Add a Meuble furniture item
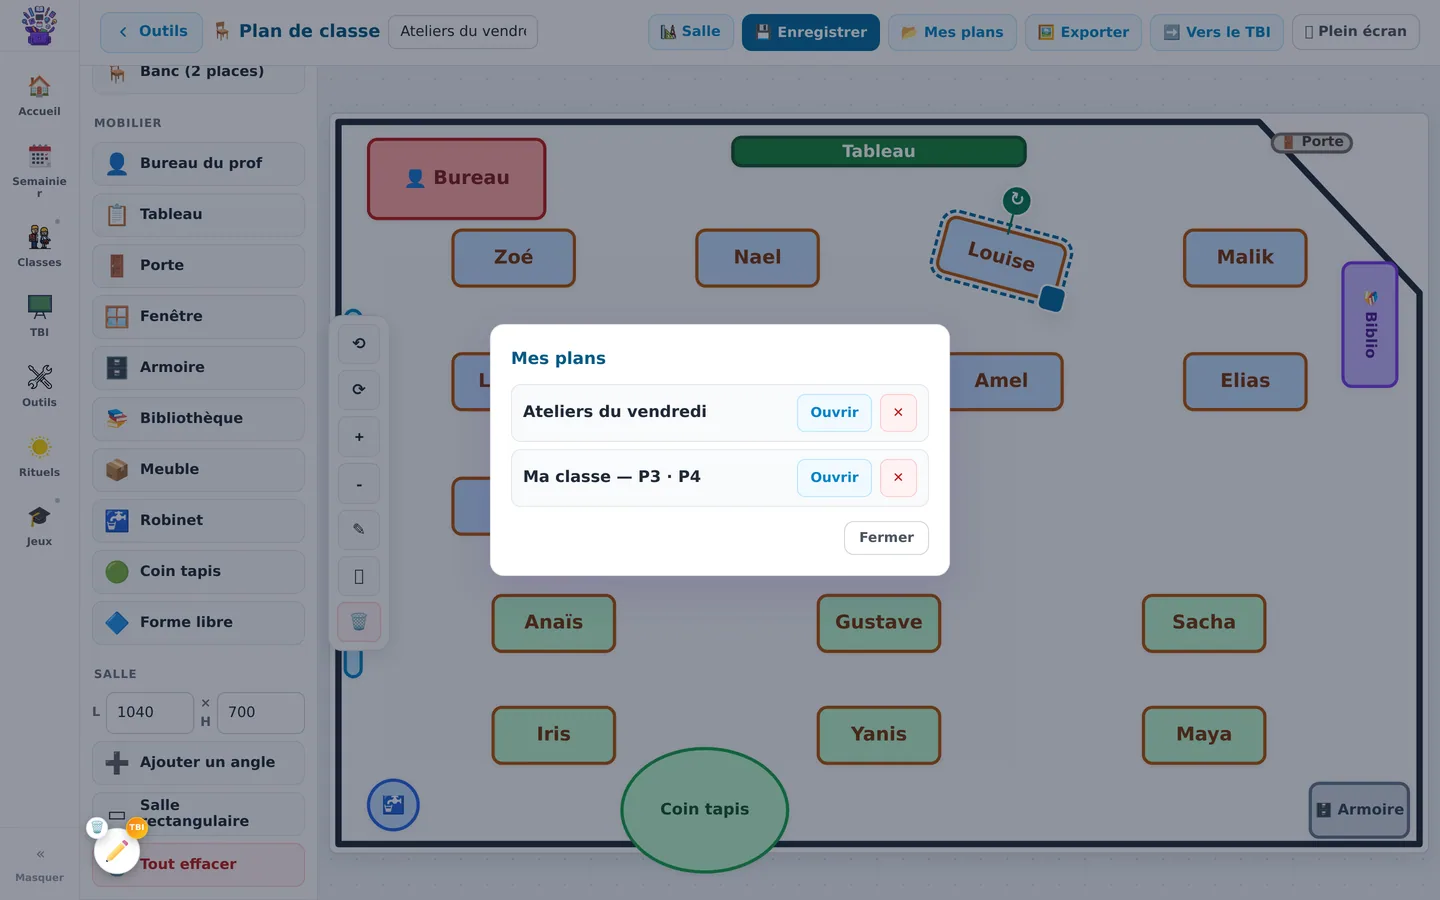The height and width of the screenshot is (900, 1440). pos(198,469)
